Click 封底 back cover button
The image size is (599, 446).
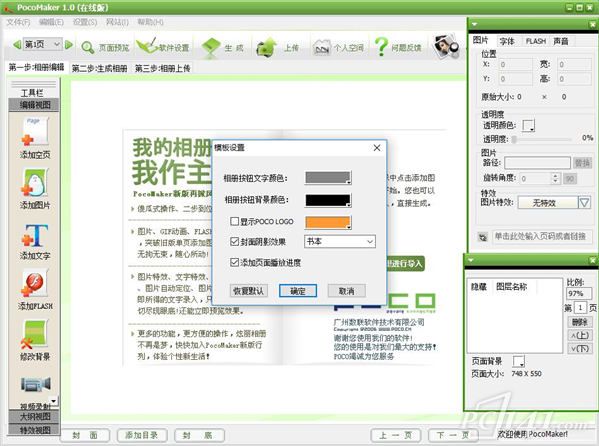coord(199,435)
